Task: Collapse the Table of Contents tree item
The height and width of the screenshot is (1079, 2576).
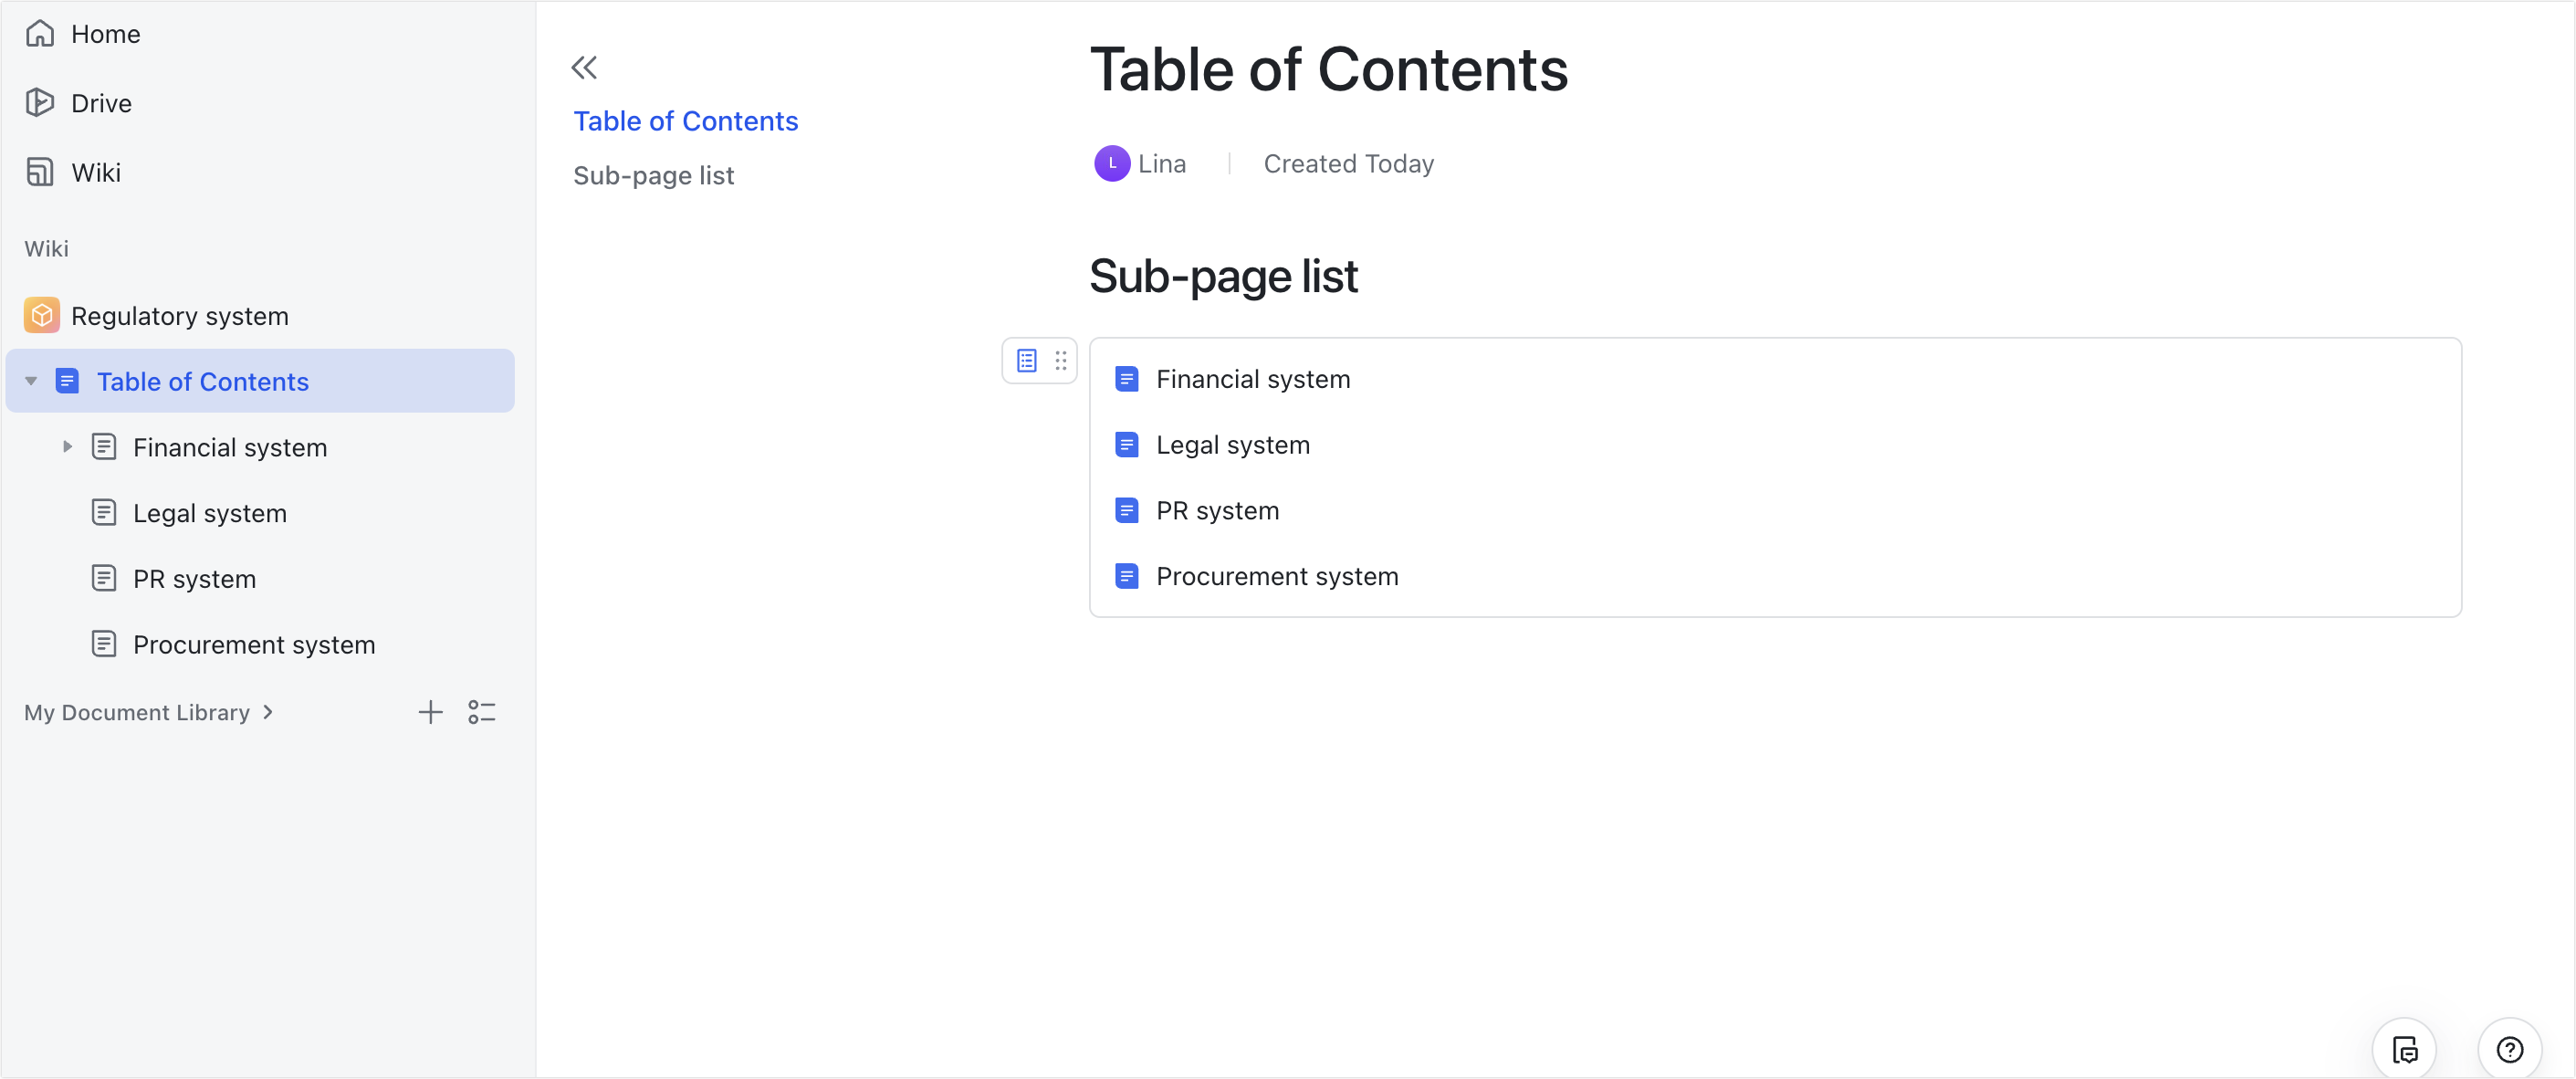Action: [31, 380]
